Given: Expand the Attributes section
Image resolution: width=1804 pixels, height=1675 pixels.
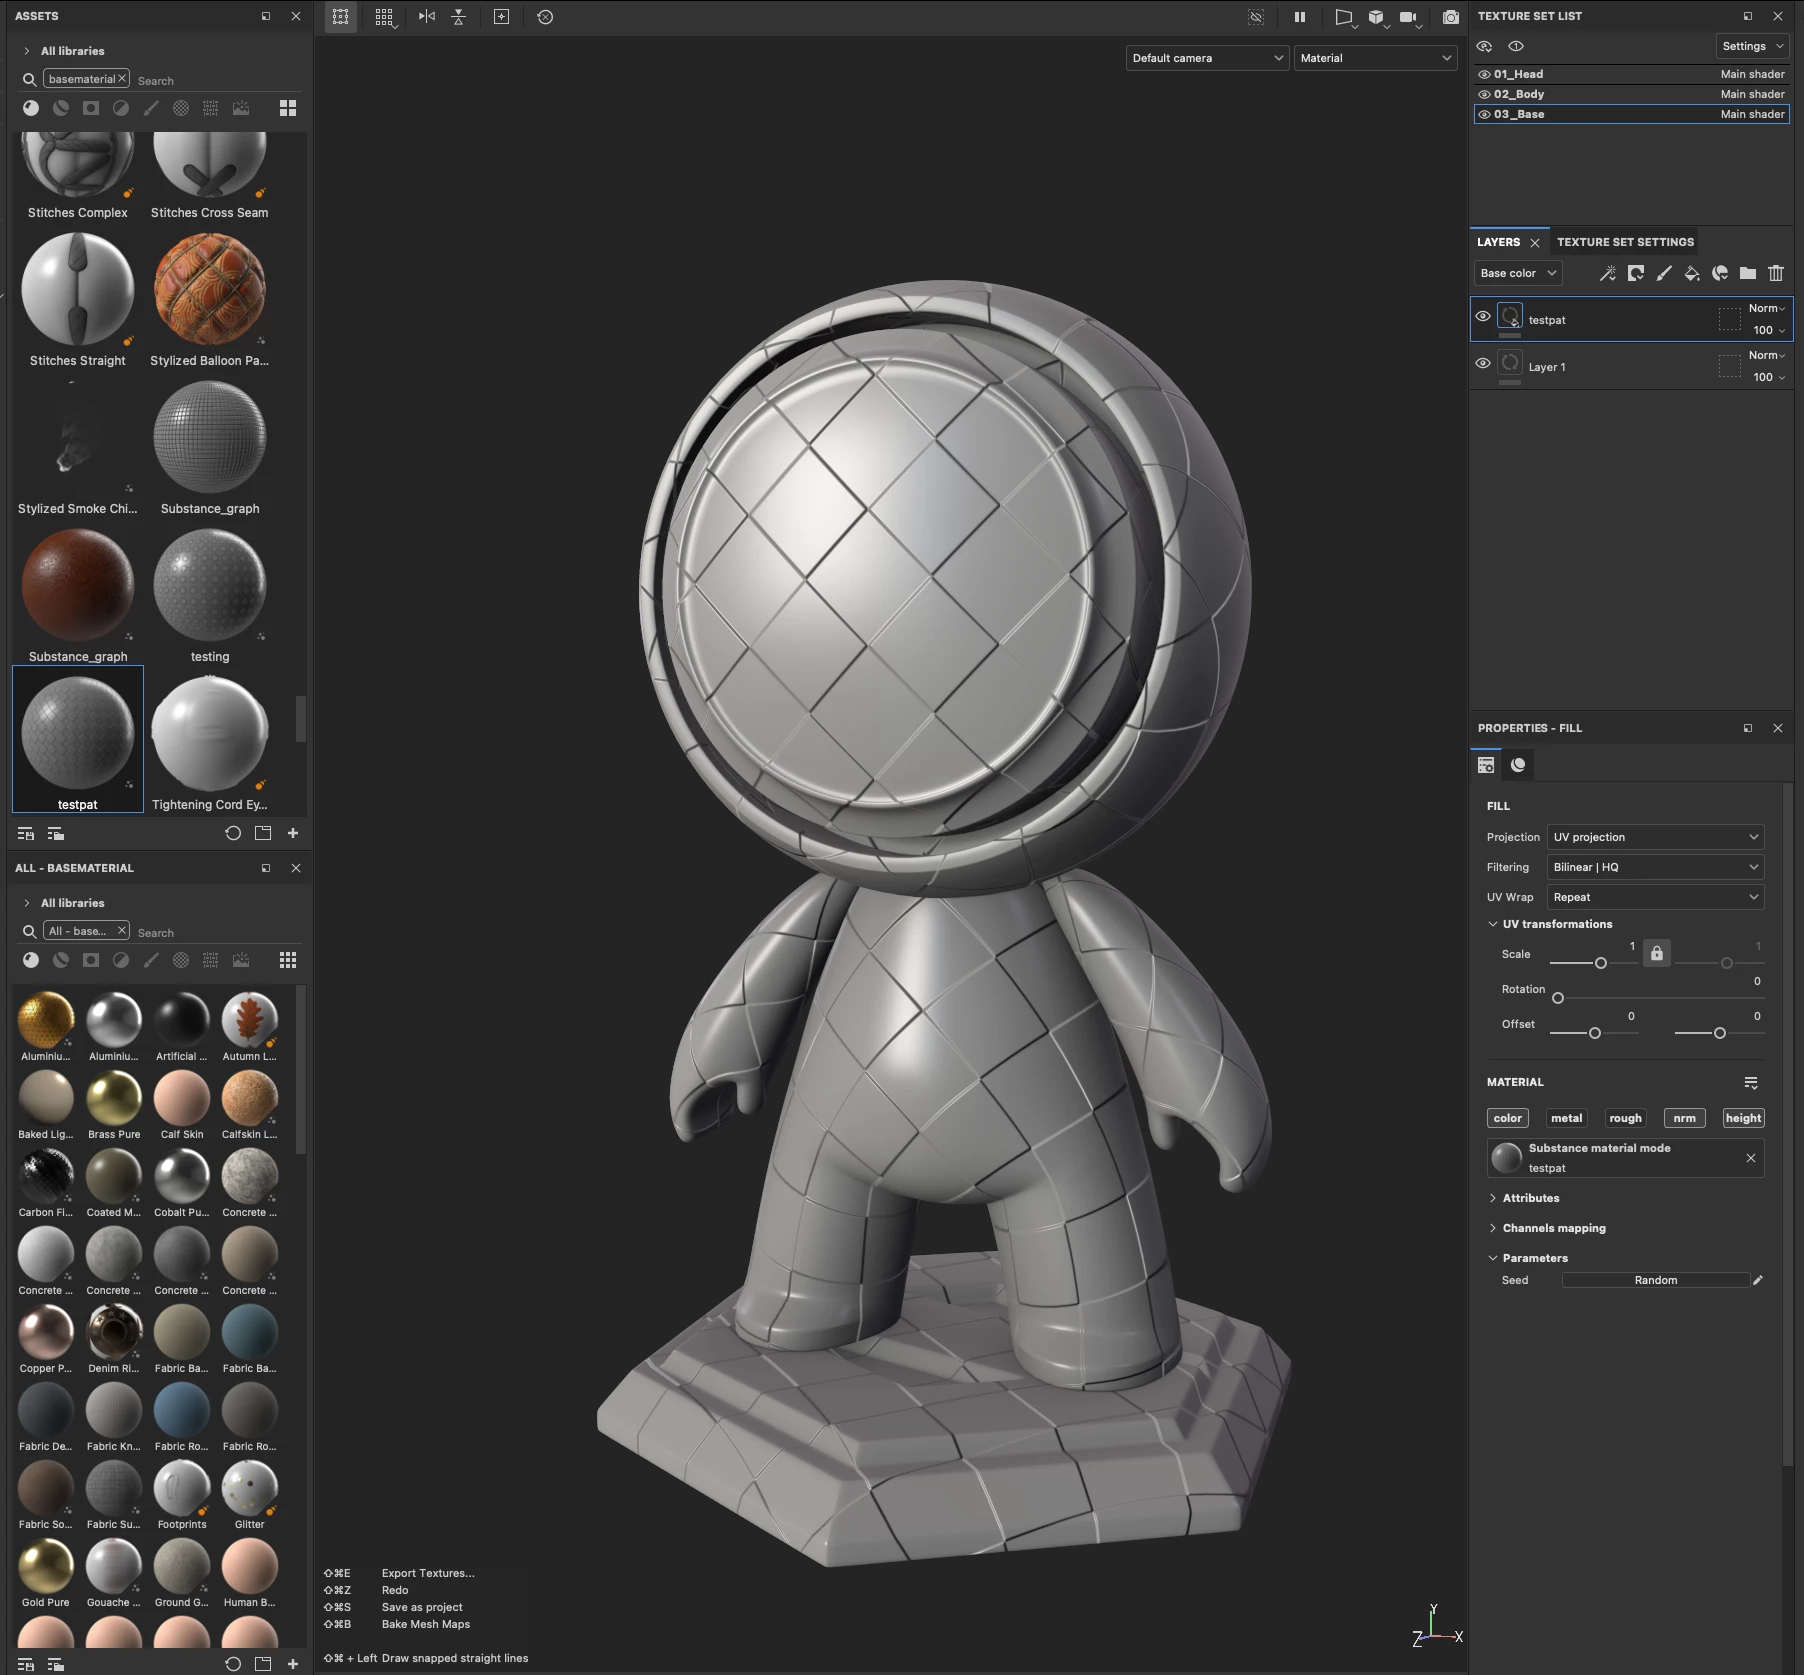Looking at the screenshot, I should click(x=1493, y=1198).
